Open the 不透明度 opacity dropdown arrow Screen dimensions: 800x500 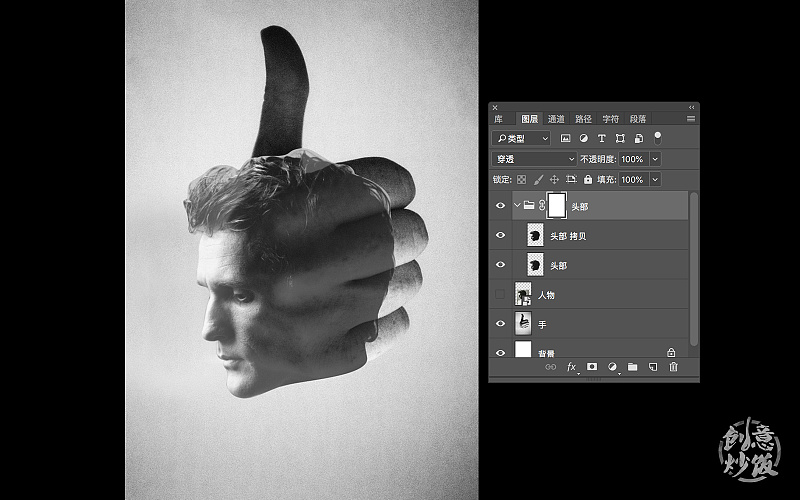pos(655,159)
